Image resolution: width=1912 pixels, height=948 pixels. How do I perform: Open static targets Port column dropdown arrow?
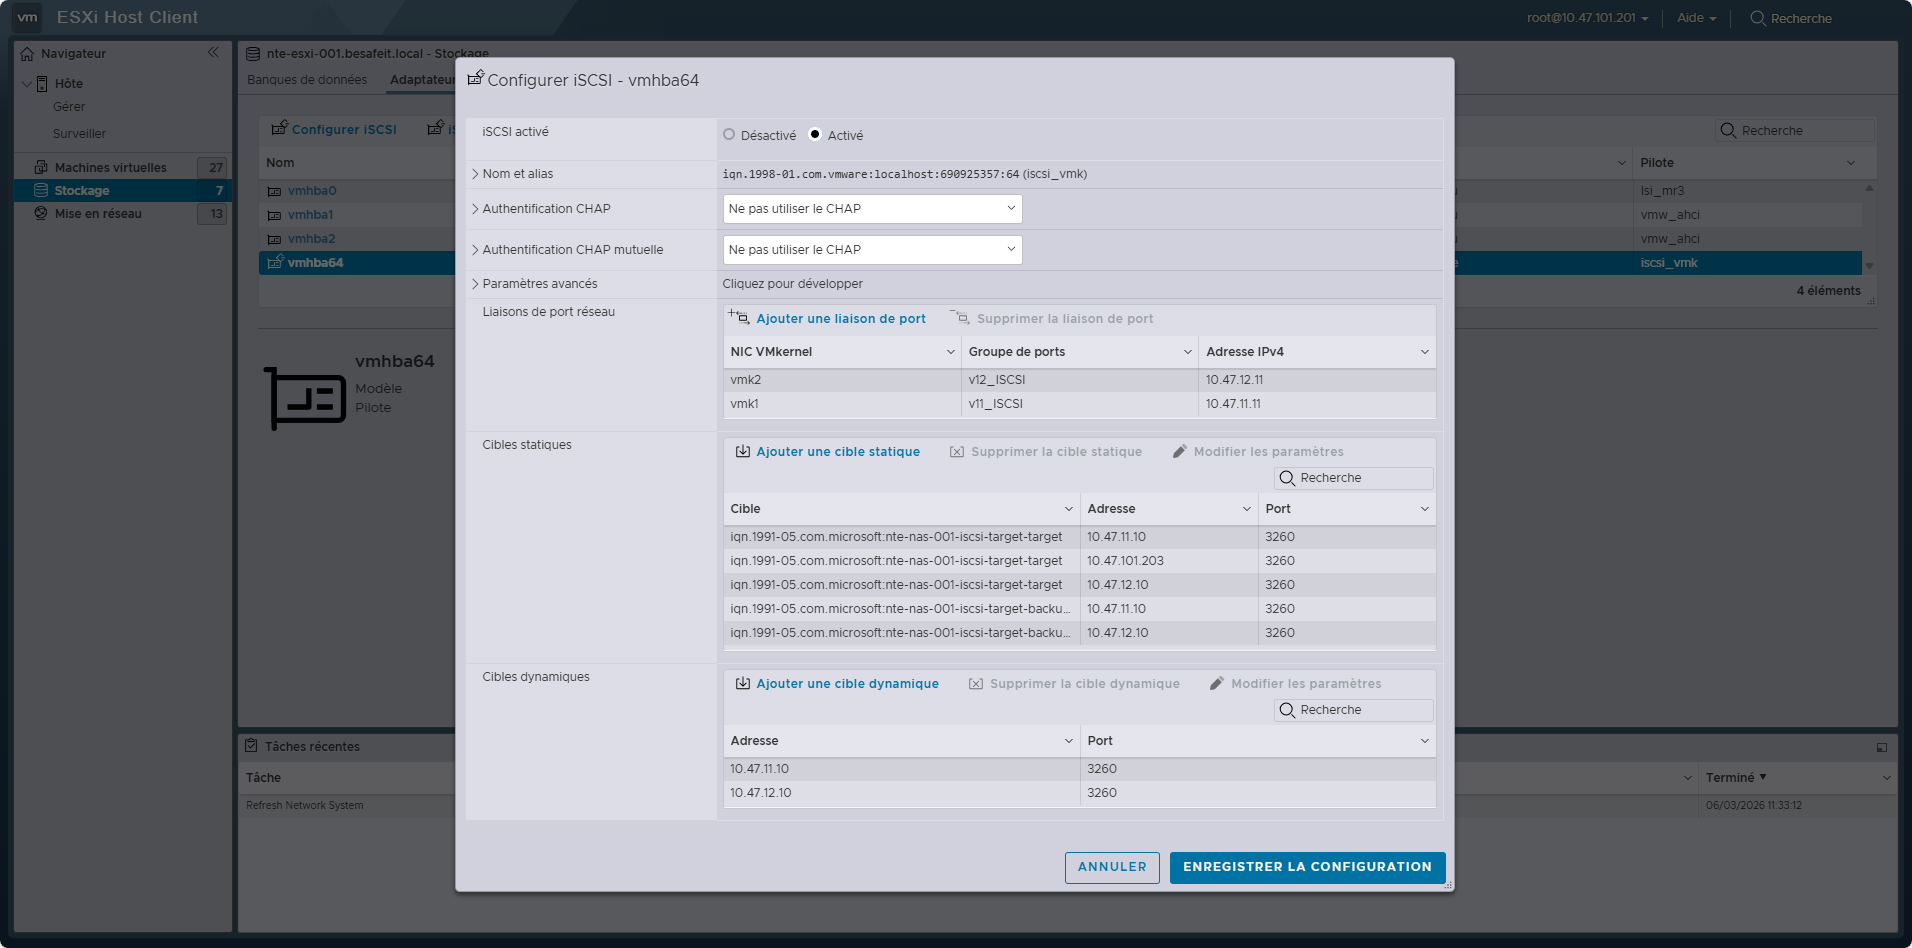1425,509
